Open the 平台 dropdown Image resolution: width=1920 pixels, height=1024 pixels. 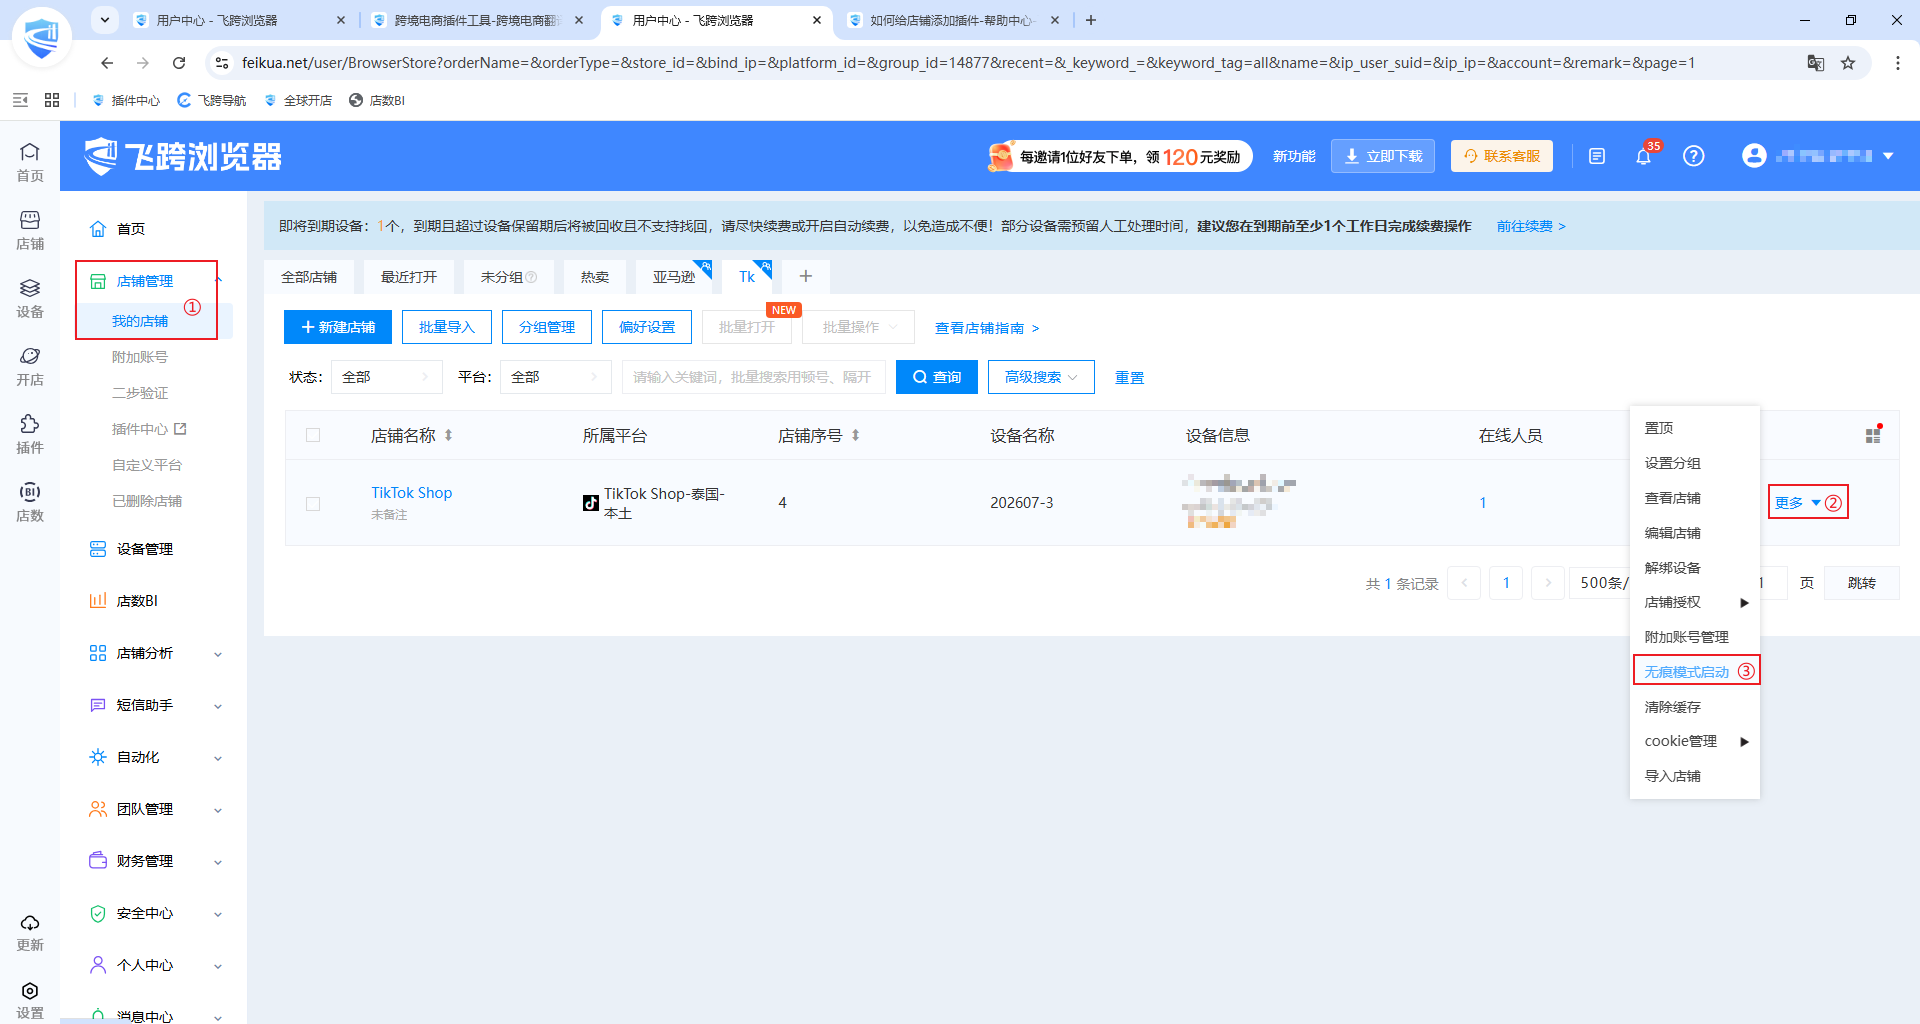point(555,377)
